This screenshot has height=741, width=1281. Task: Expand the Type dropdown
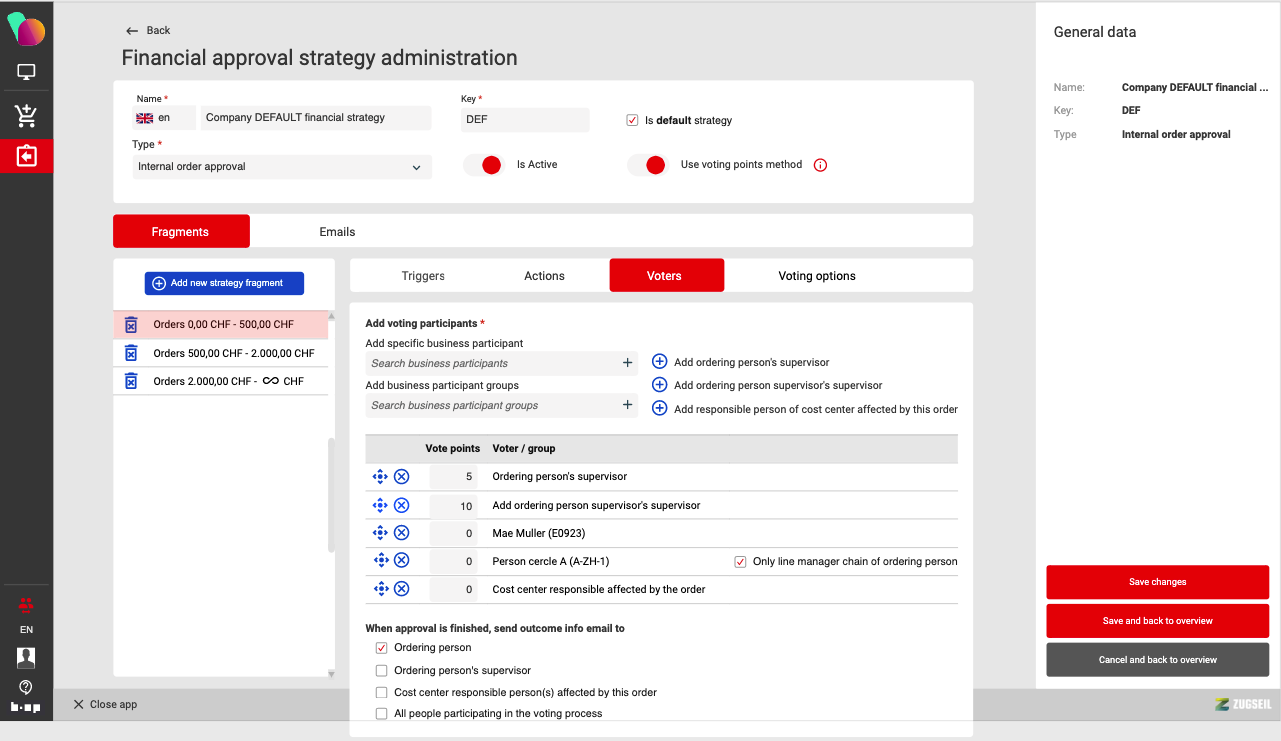(x=282, y=167)
